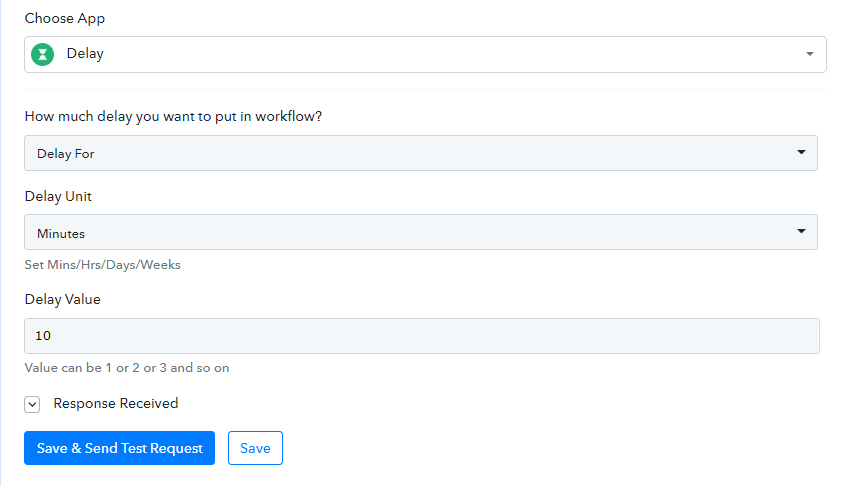Click the Delay Unit label
This screenshot has height=486, width=849.
click(x=58, y=196)
